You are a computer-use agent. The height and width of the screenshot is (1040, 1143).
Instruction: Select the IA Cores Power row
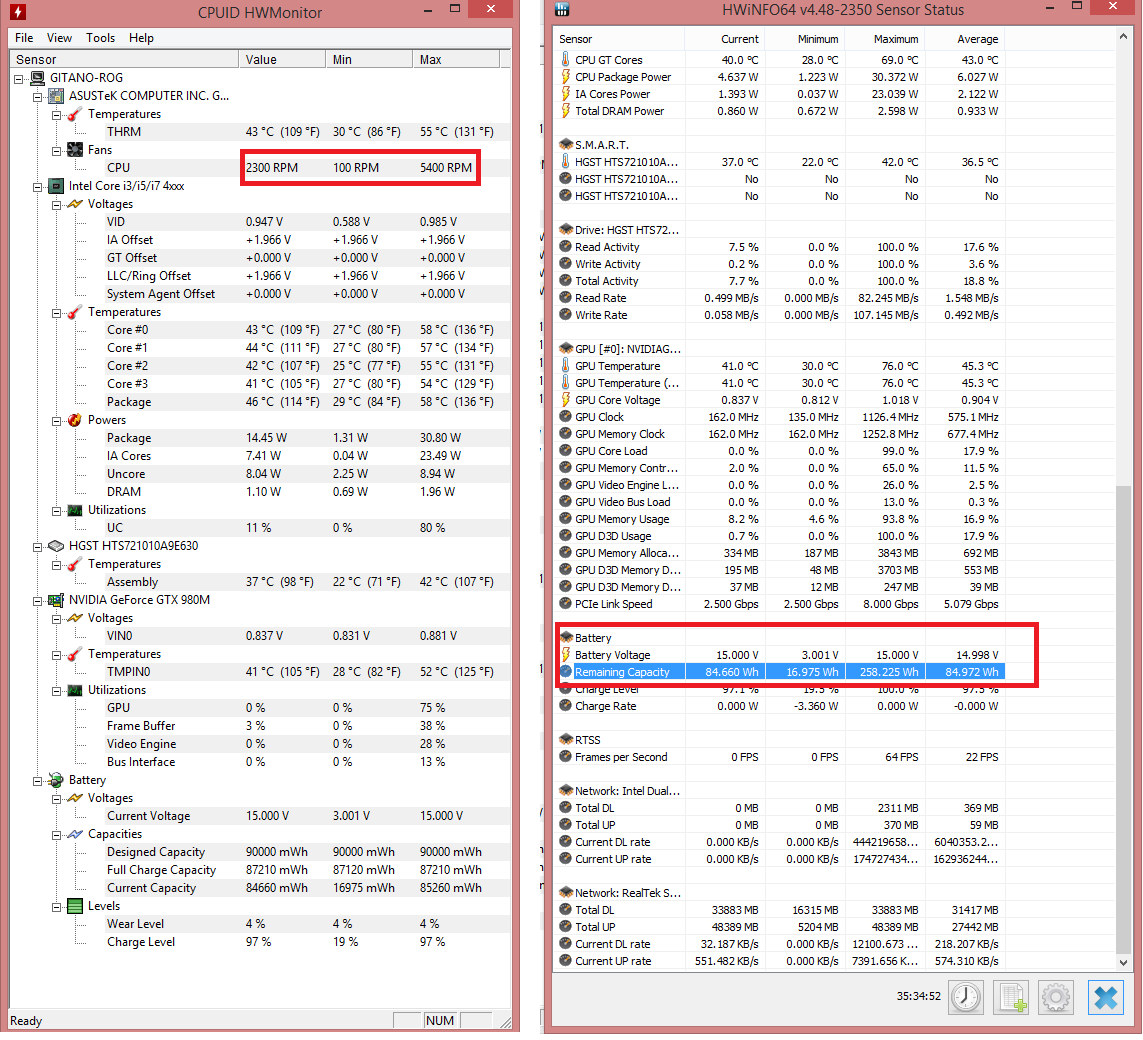click(781, 94)
